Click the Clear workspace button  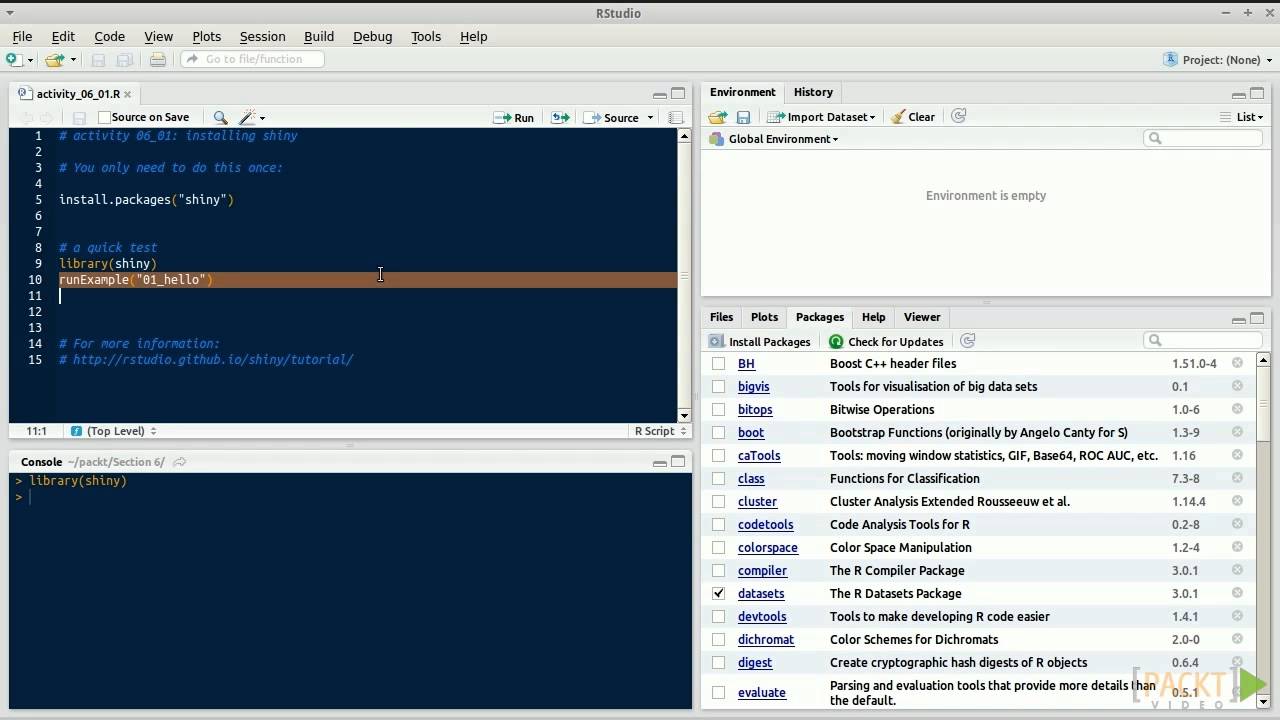(912, 117)
